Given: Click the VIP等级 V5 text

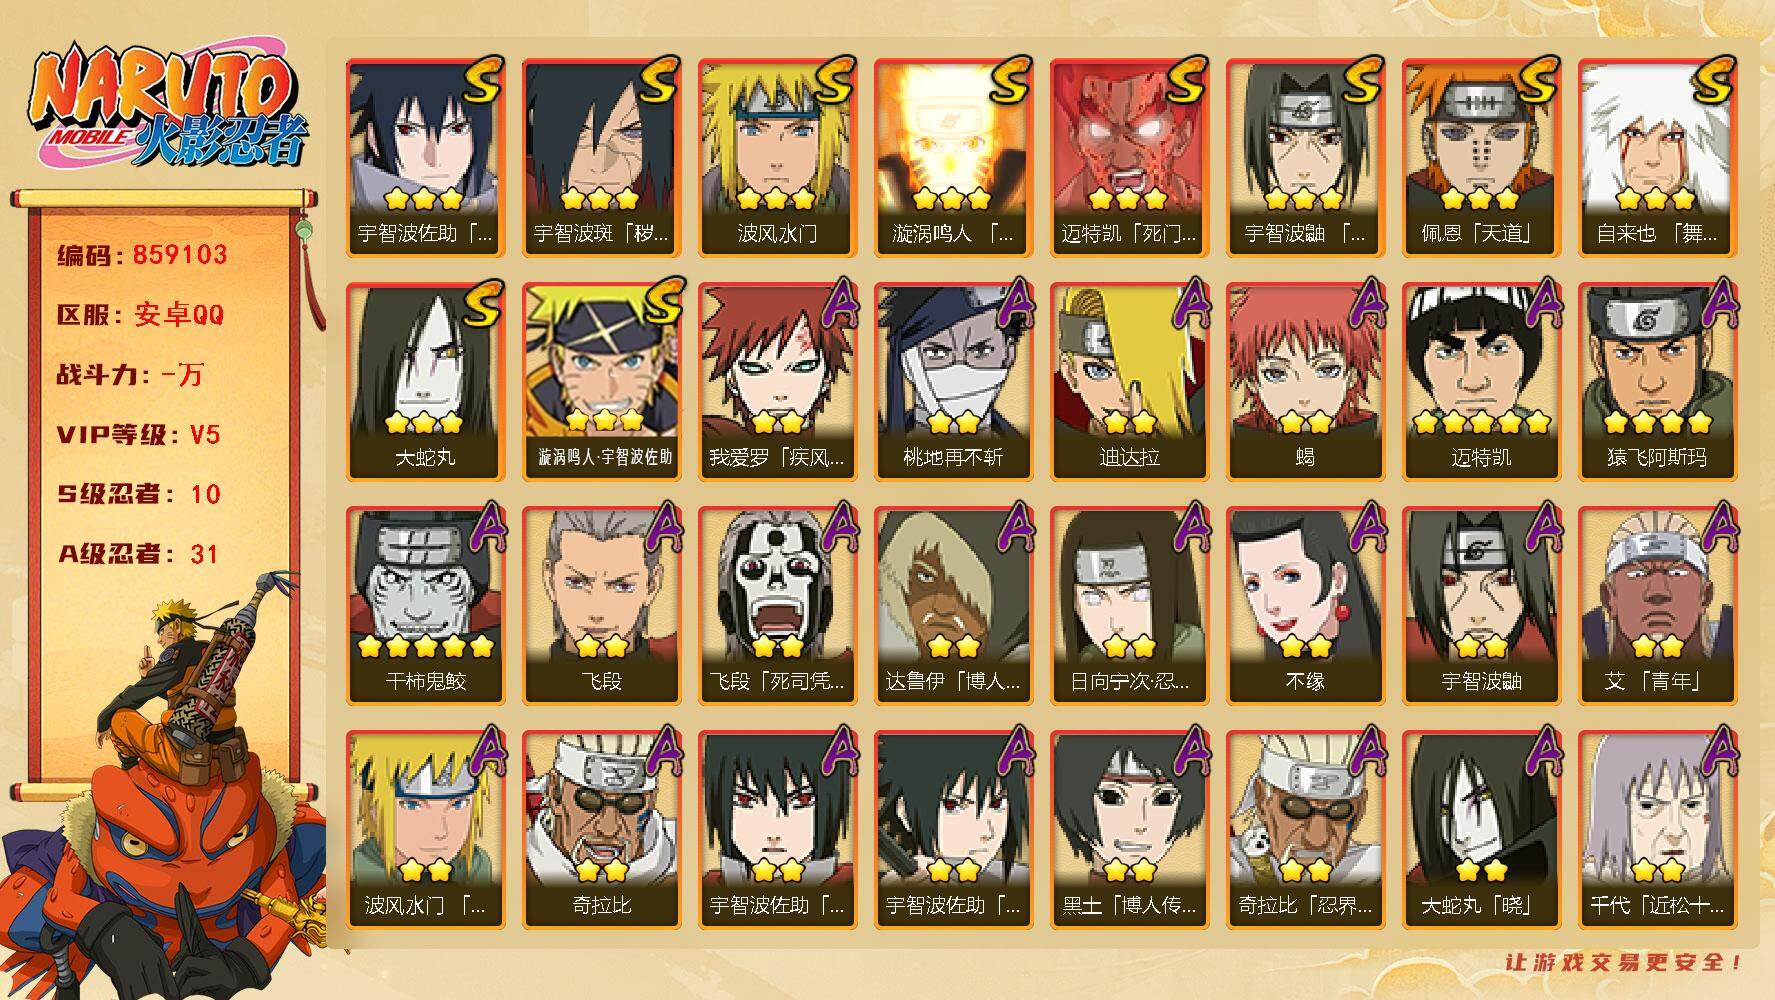Looking at the screenshot, I should 138,435.
